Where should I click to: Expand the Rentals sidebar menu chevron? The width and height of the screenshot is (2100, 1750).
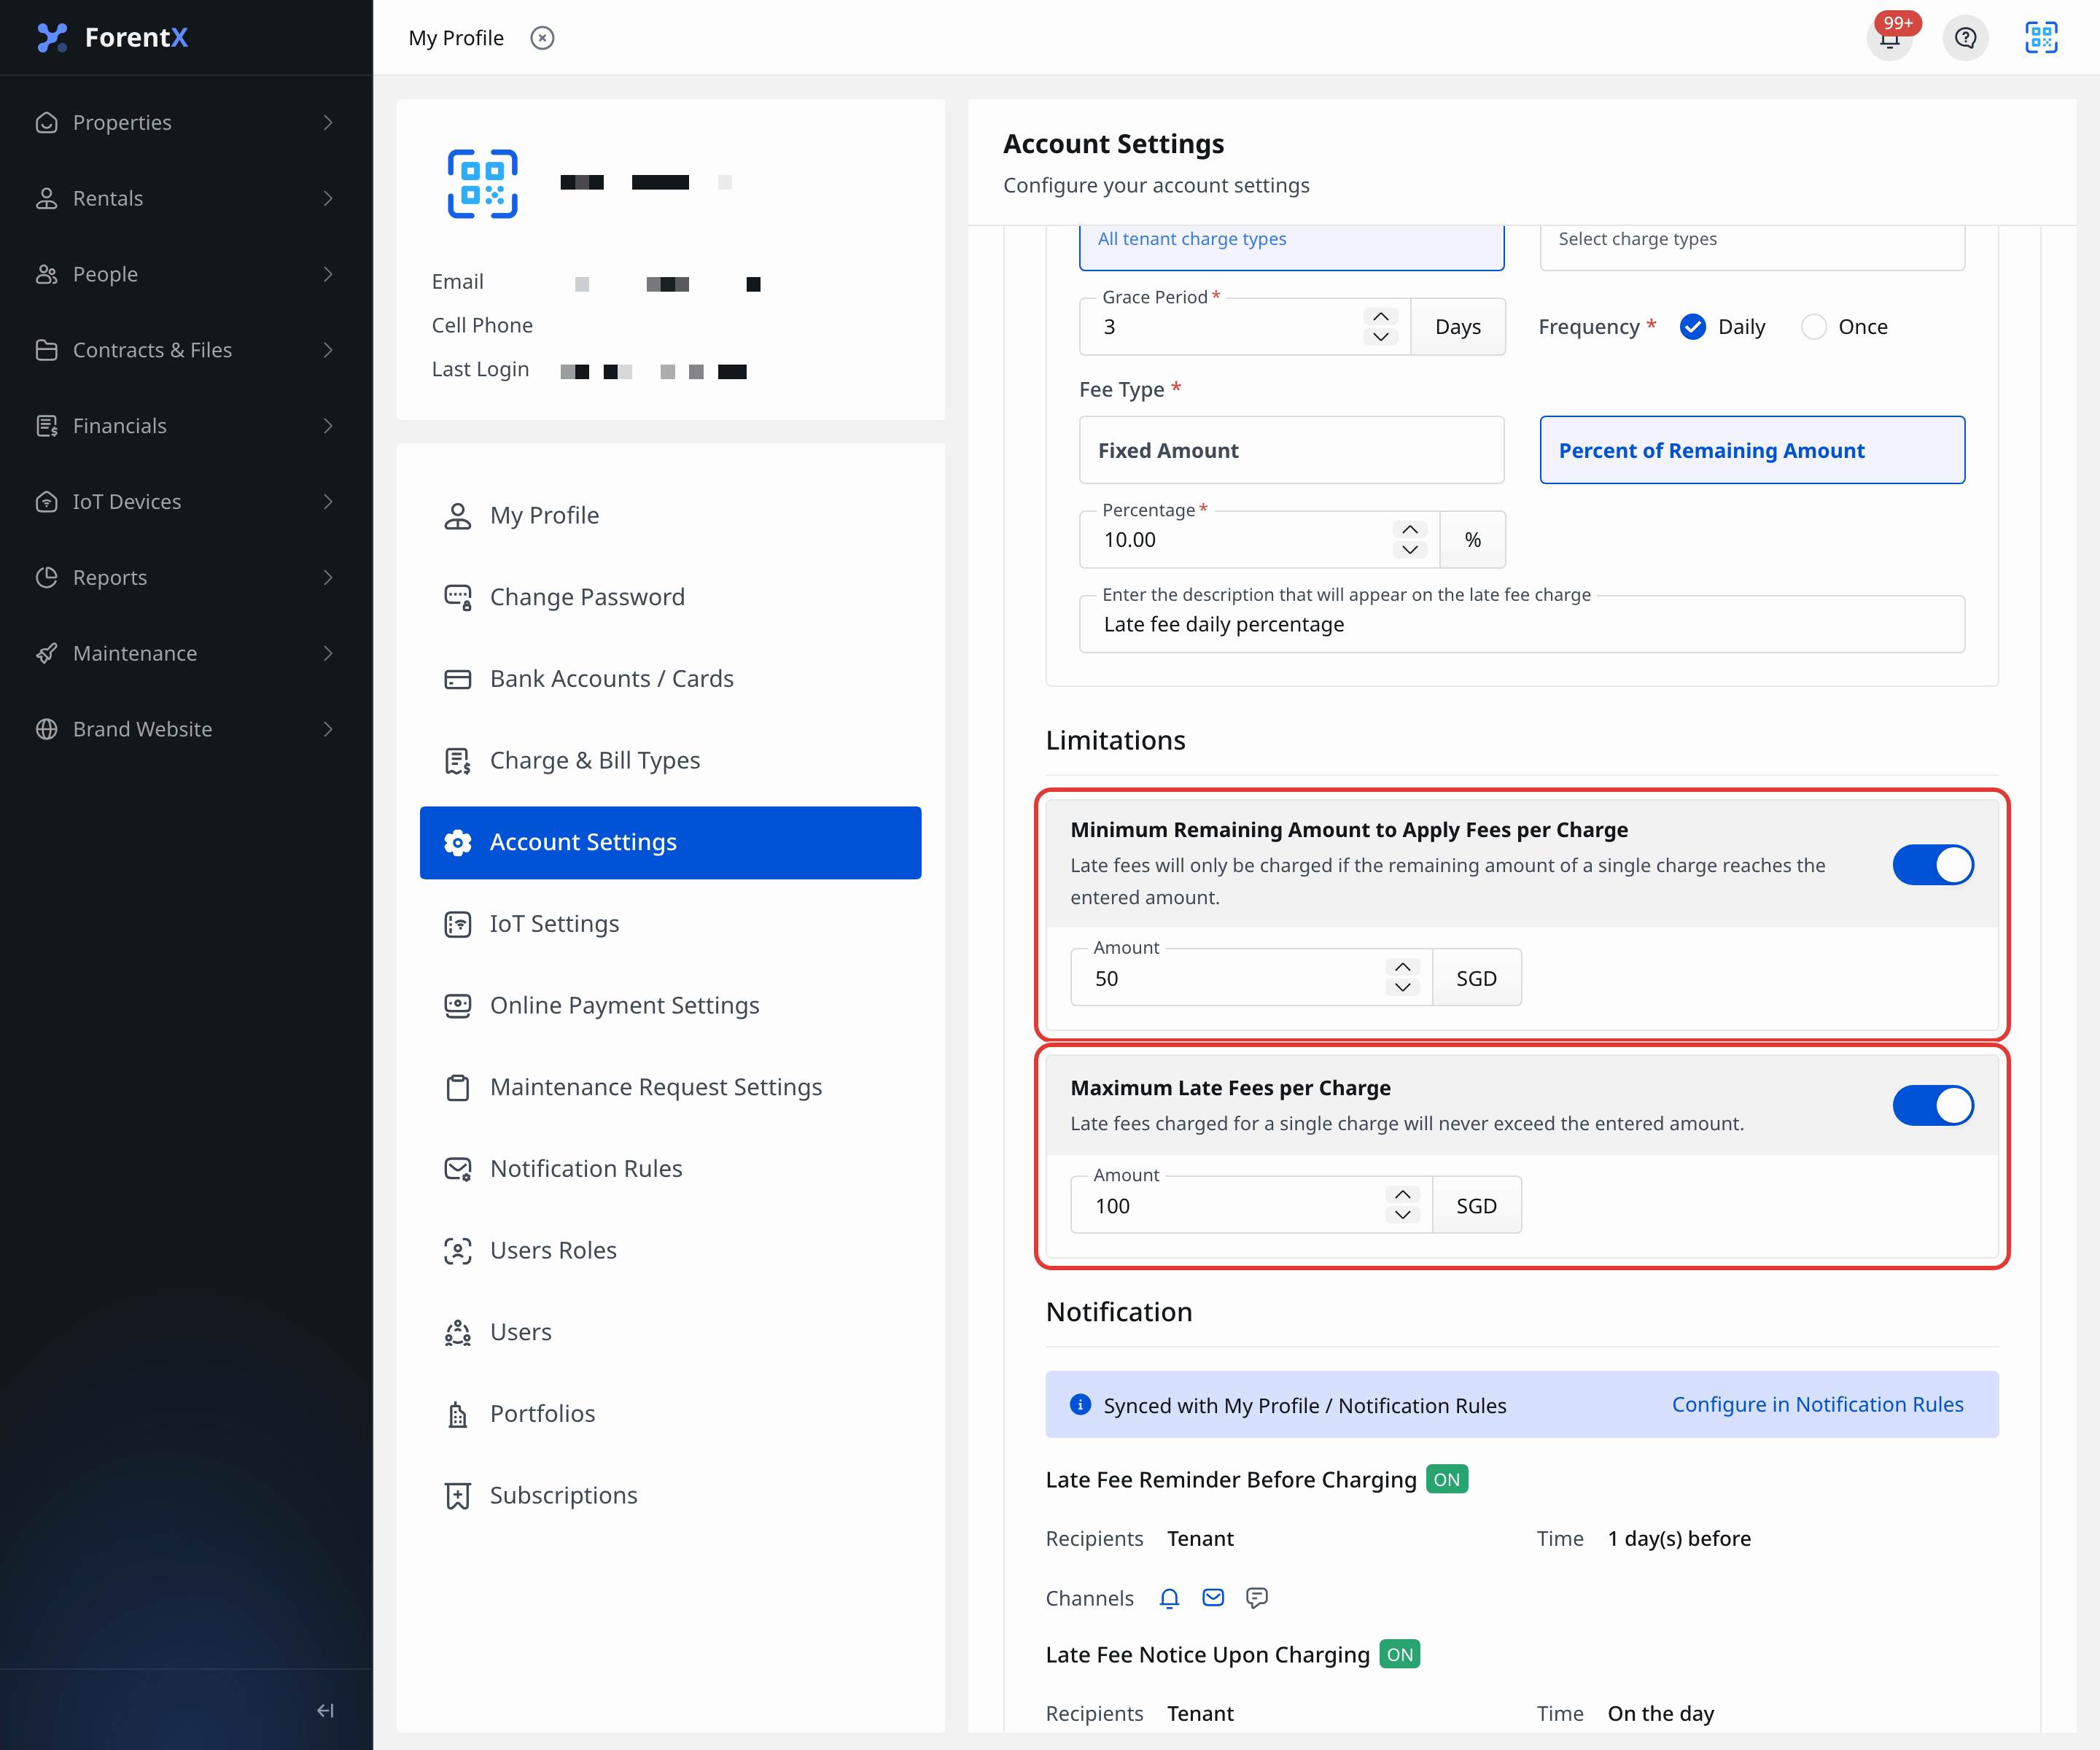click(328, 198)
